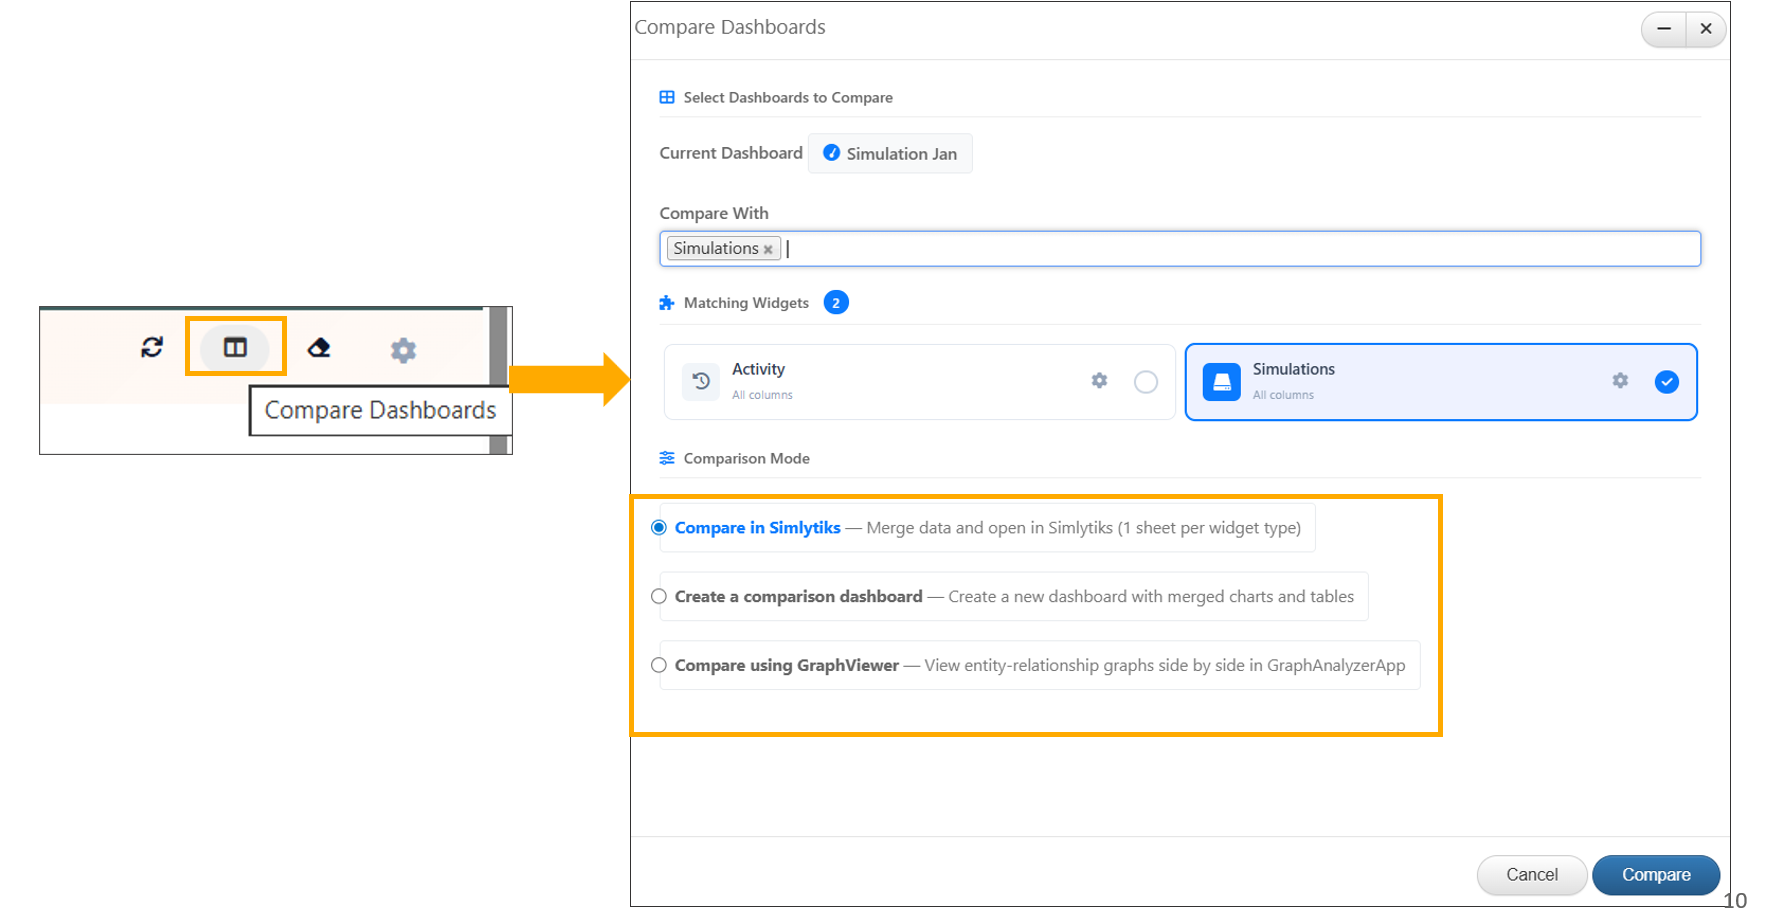Viewport: 1780px width, 911px height.
Task: Open settings gear in the dashboard toolbar
Action: pos(403,350)
